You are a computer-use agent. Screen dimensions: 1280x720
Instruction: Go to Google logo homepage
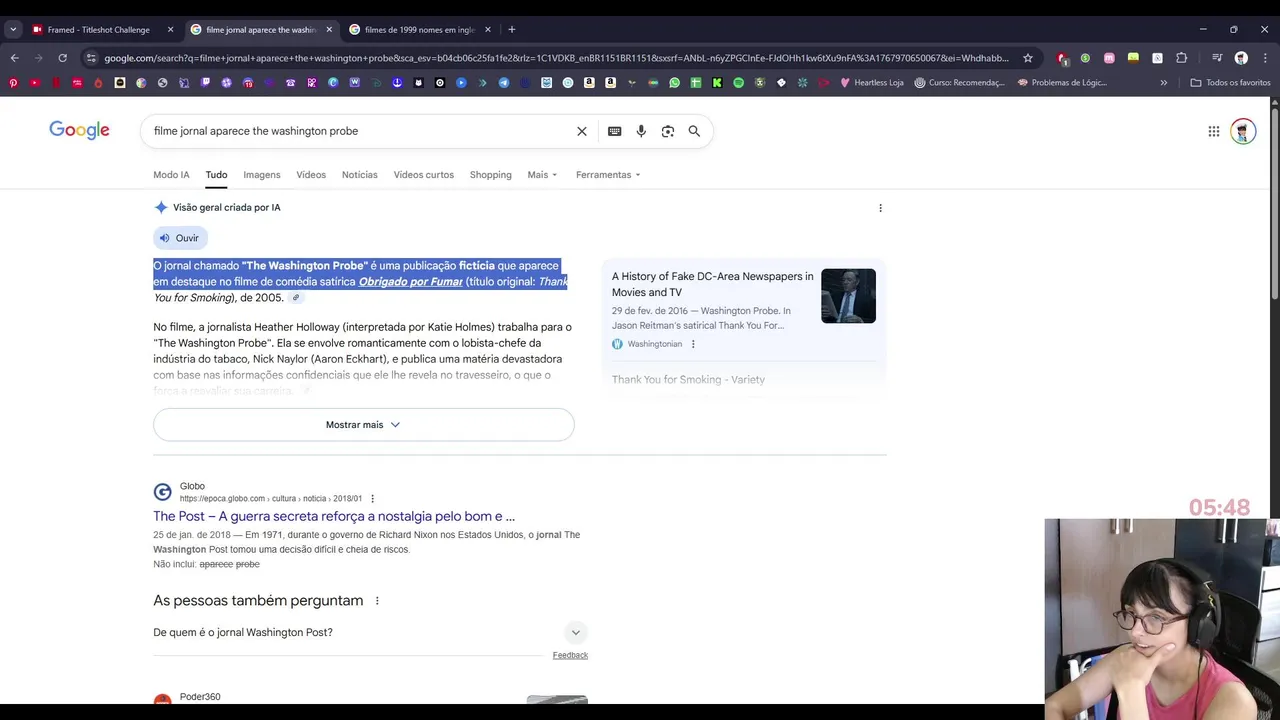point(79,130)
